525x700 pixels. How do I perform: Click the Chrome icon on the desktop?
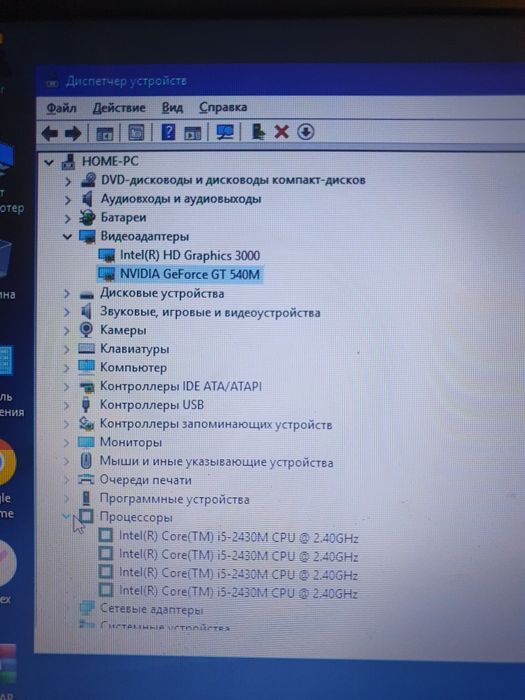click(6, 463)
